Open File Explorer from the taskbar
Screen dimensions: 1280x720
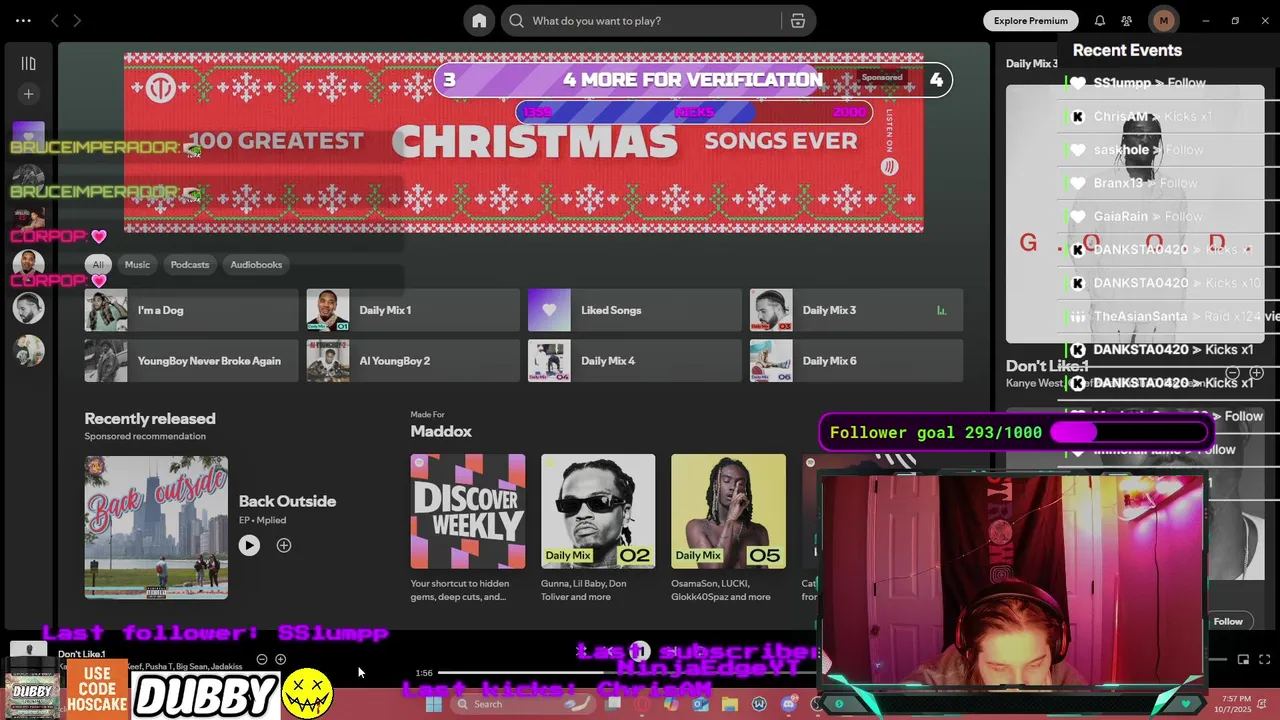729,704
